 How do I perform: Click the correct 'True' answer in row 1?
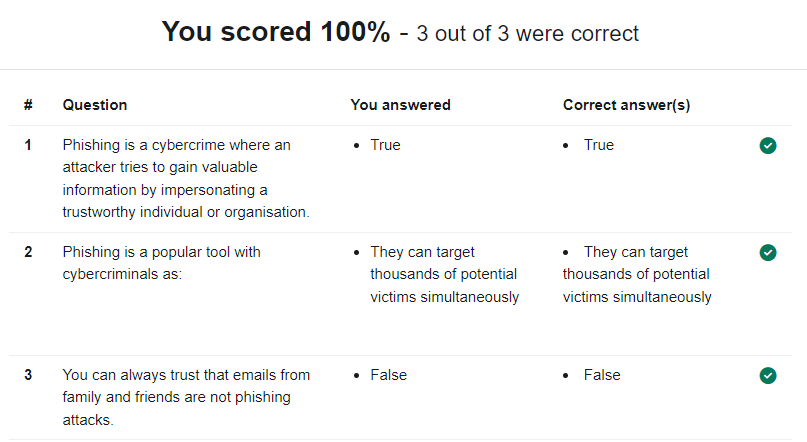point(599,145)
